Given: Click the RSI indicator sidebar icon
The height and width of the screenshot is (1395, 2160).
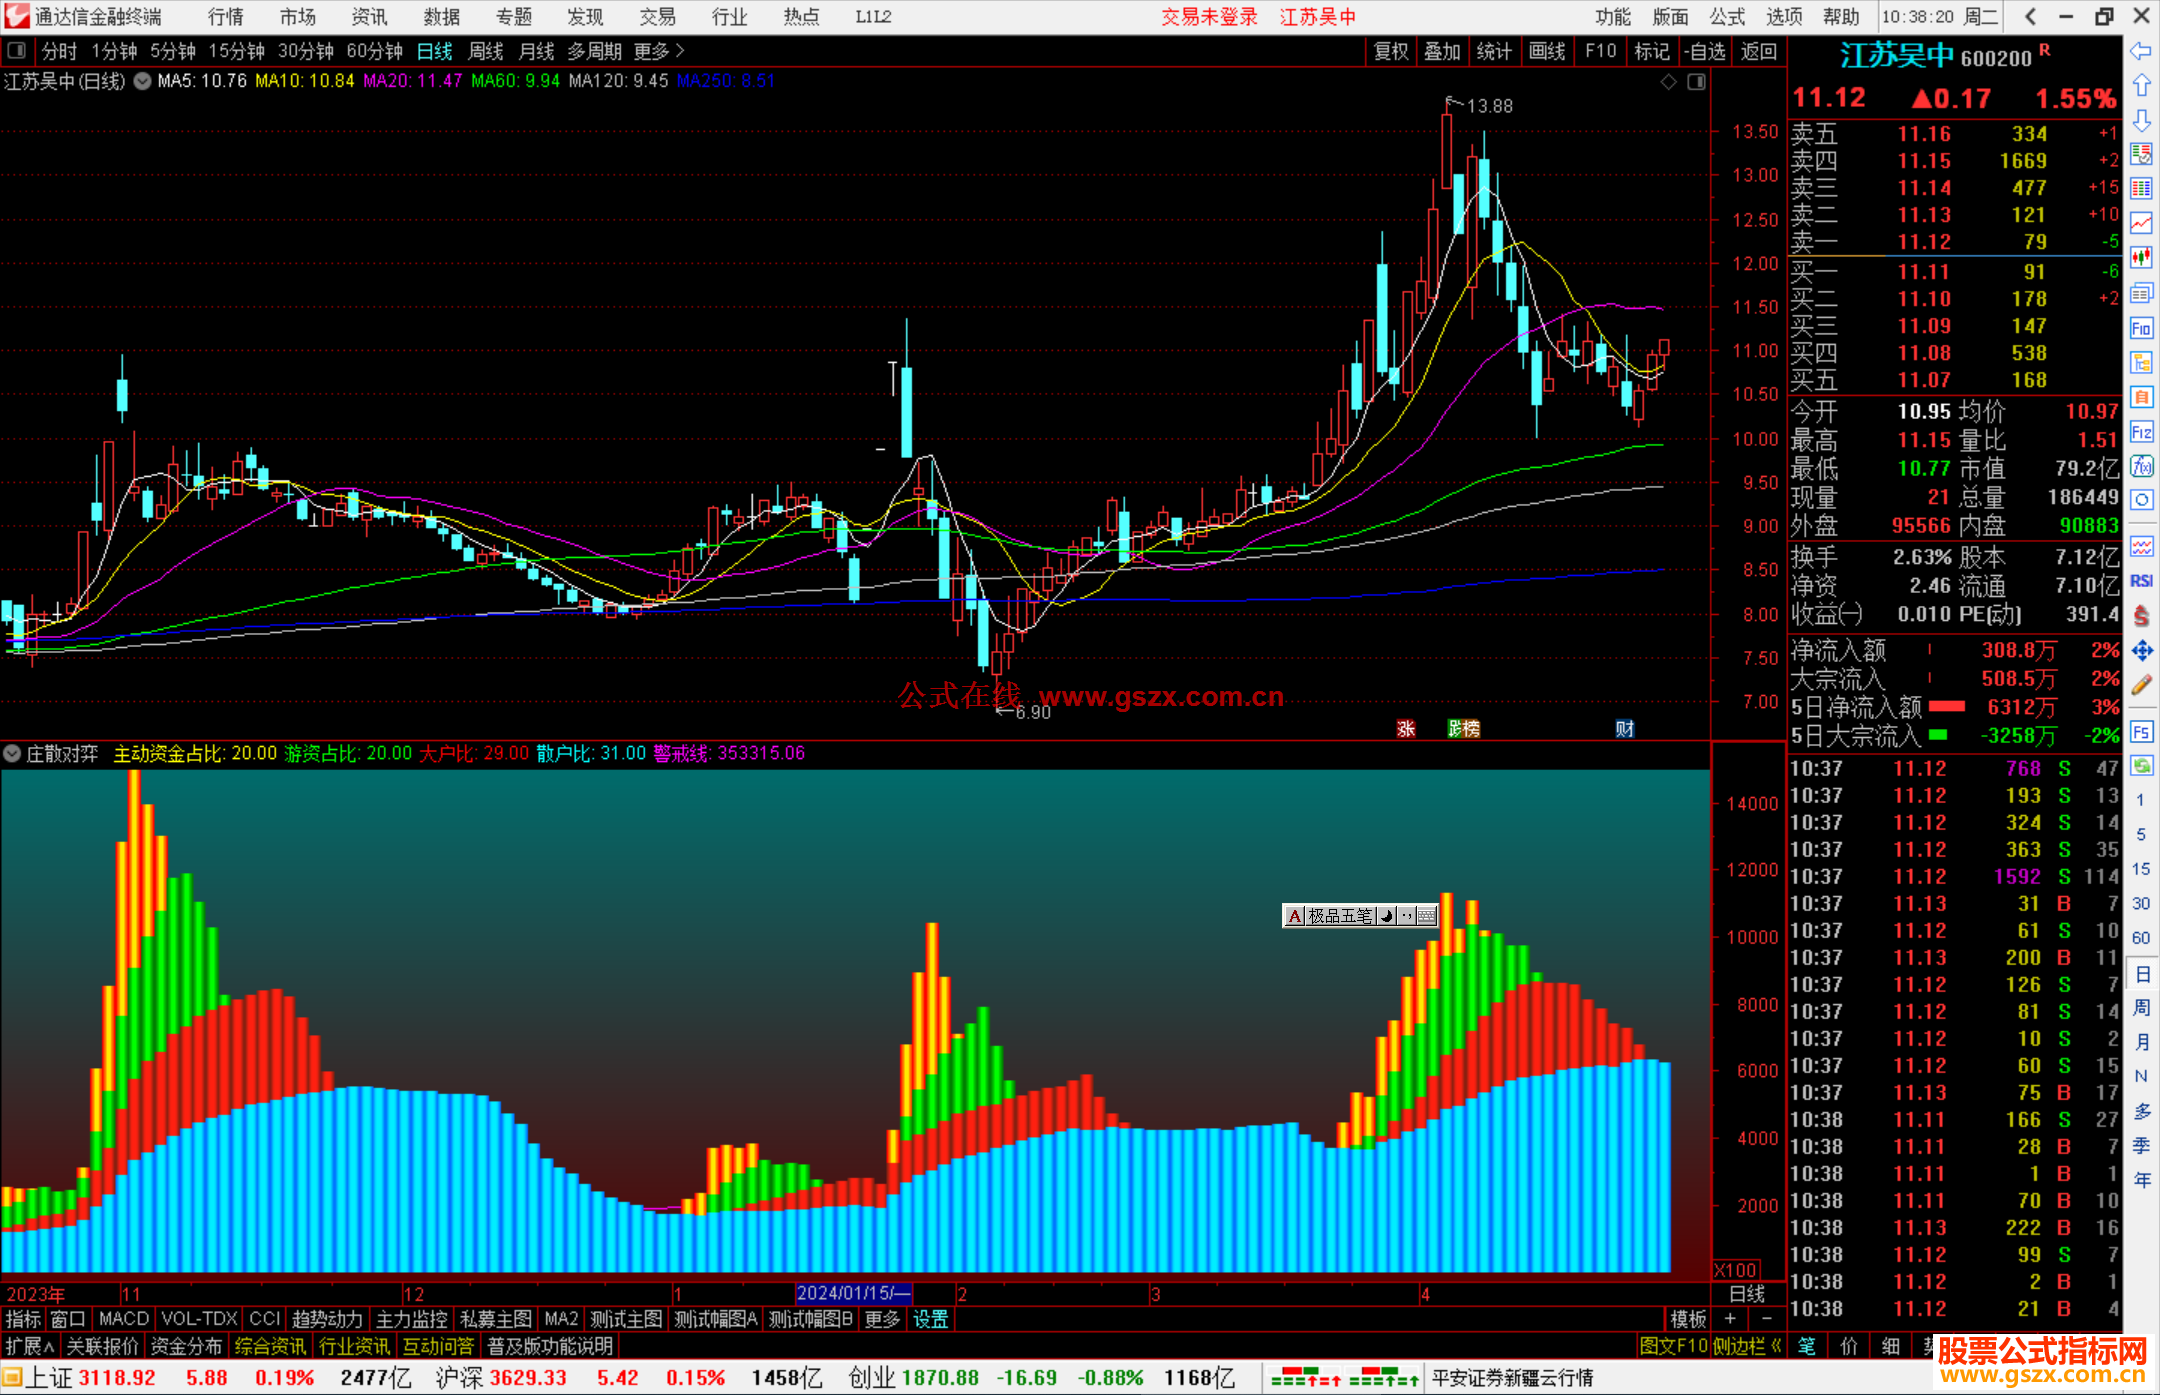Looking at the screenshot, I should coord(2141,581).
